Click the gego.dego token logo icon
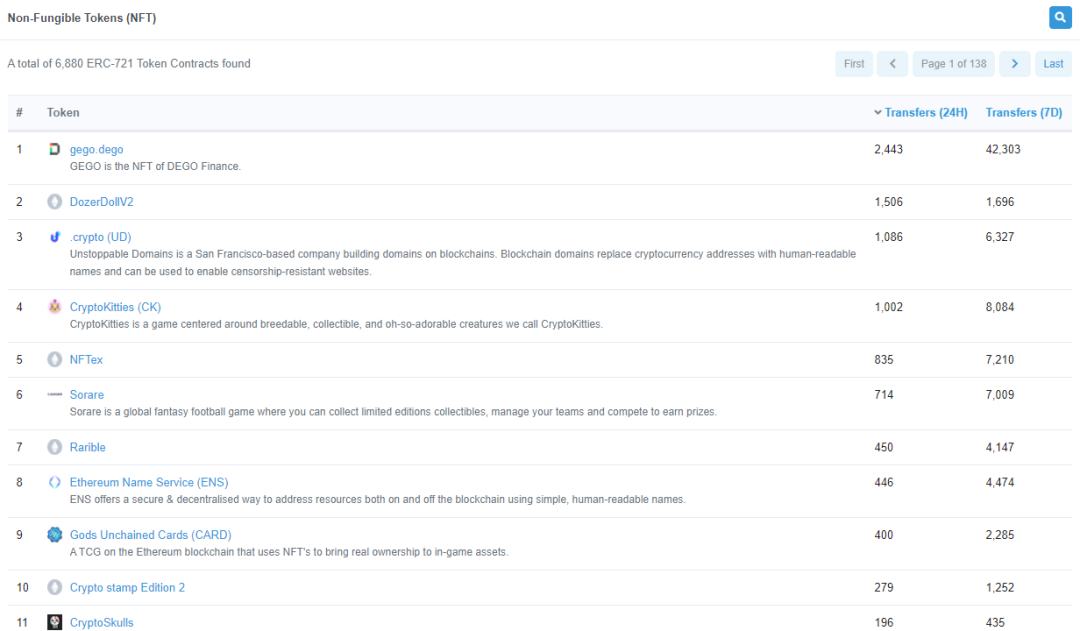This screenshot has height=631, width=1080. click(55, 149)
